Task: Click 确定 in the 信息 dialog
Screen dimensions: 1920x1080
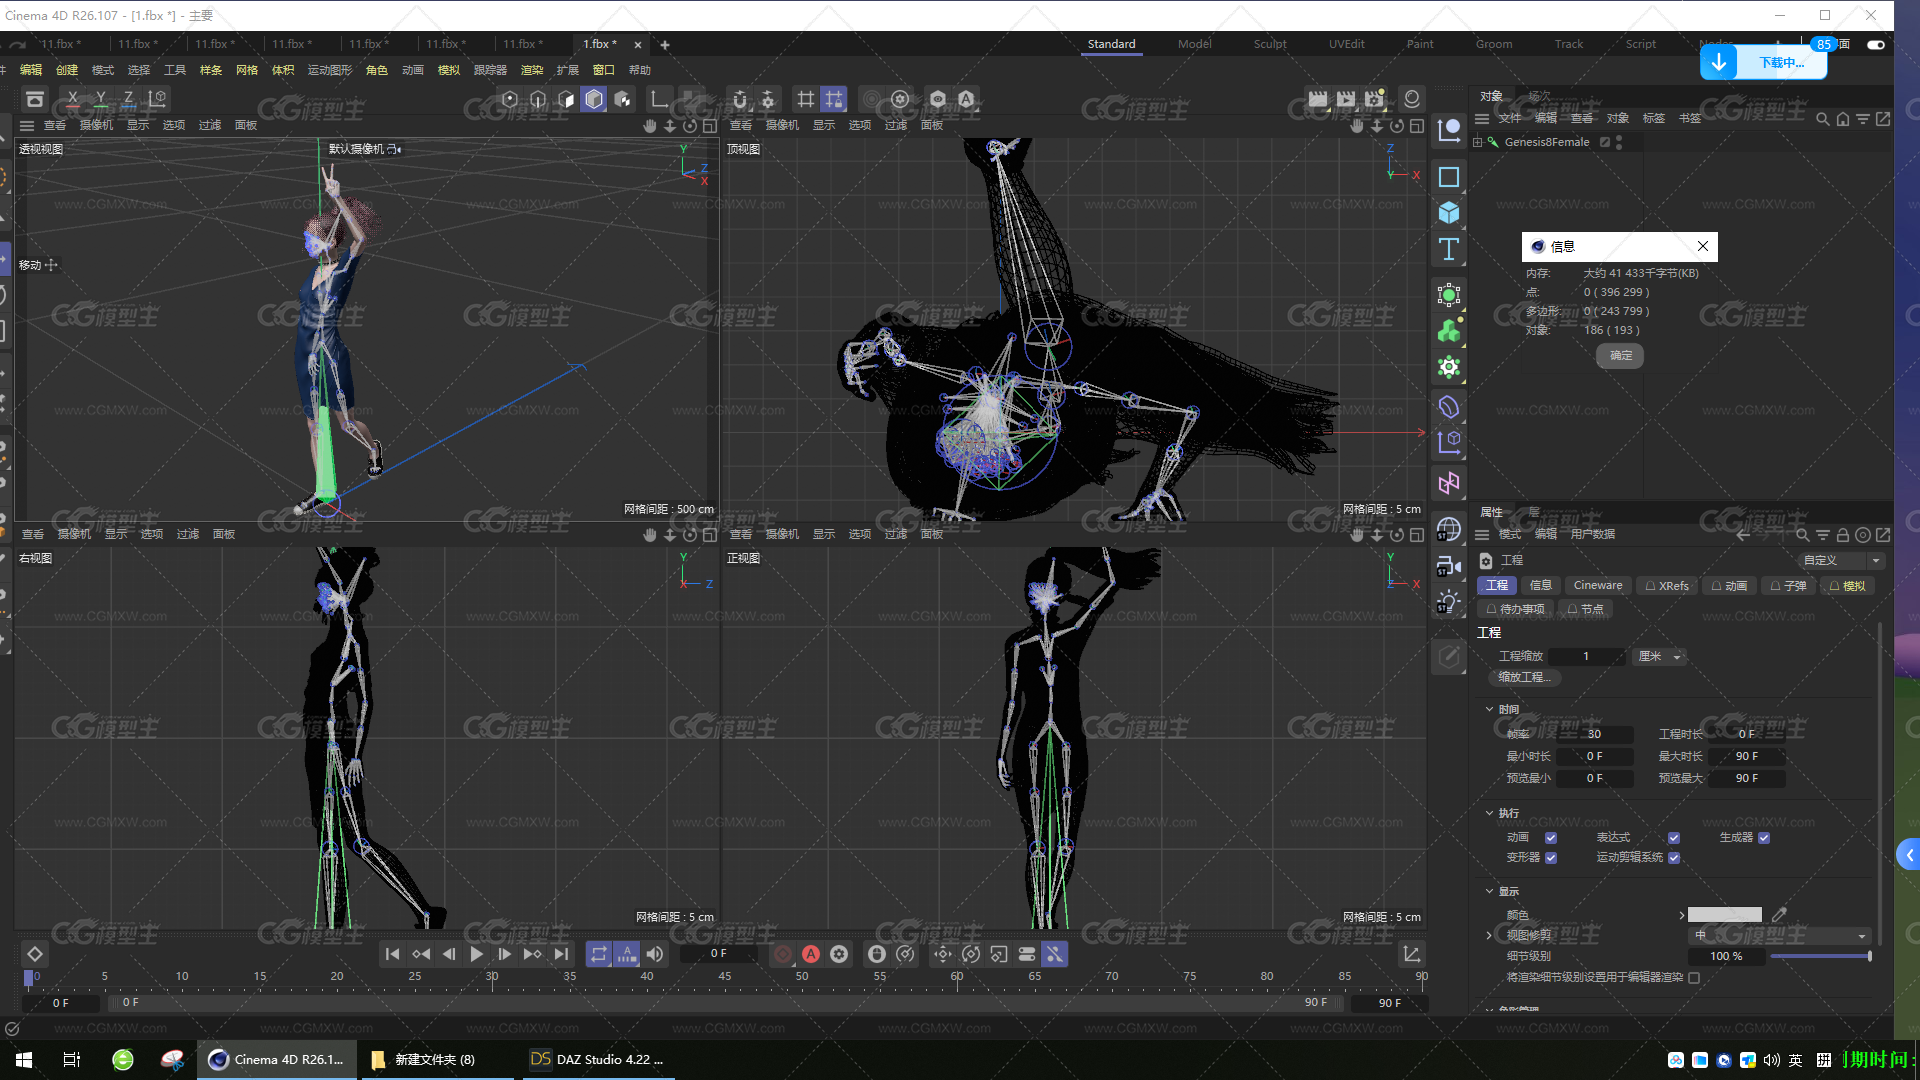Action: pos(1620,355)
